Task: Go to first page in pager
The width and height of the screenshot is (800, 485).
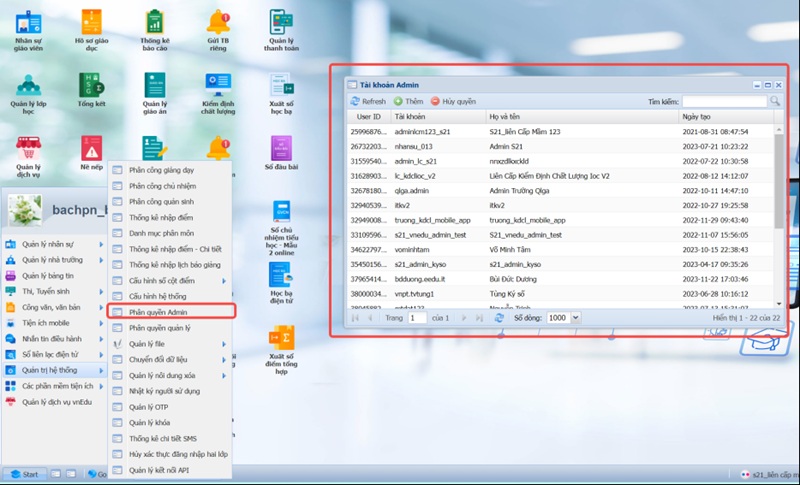Action: [355, 318]
